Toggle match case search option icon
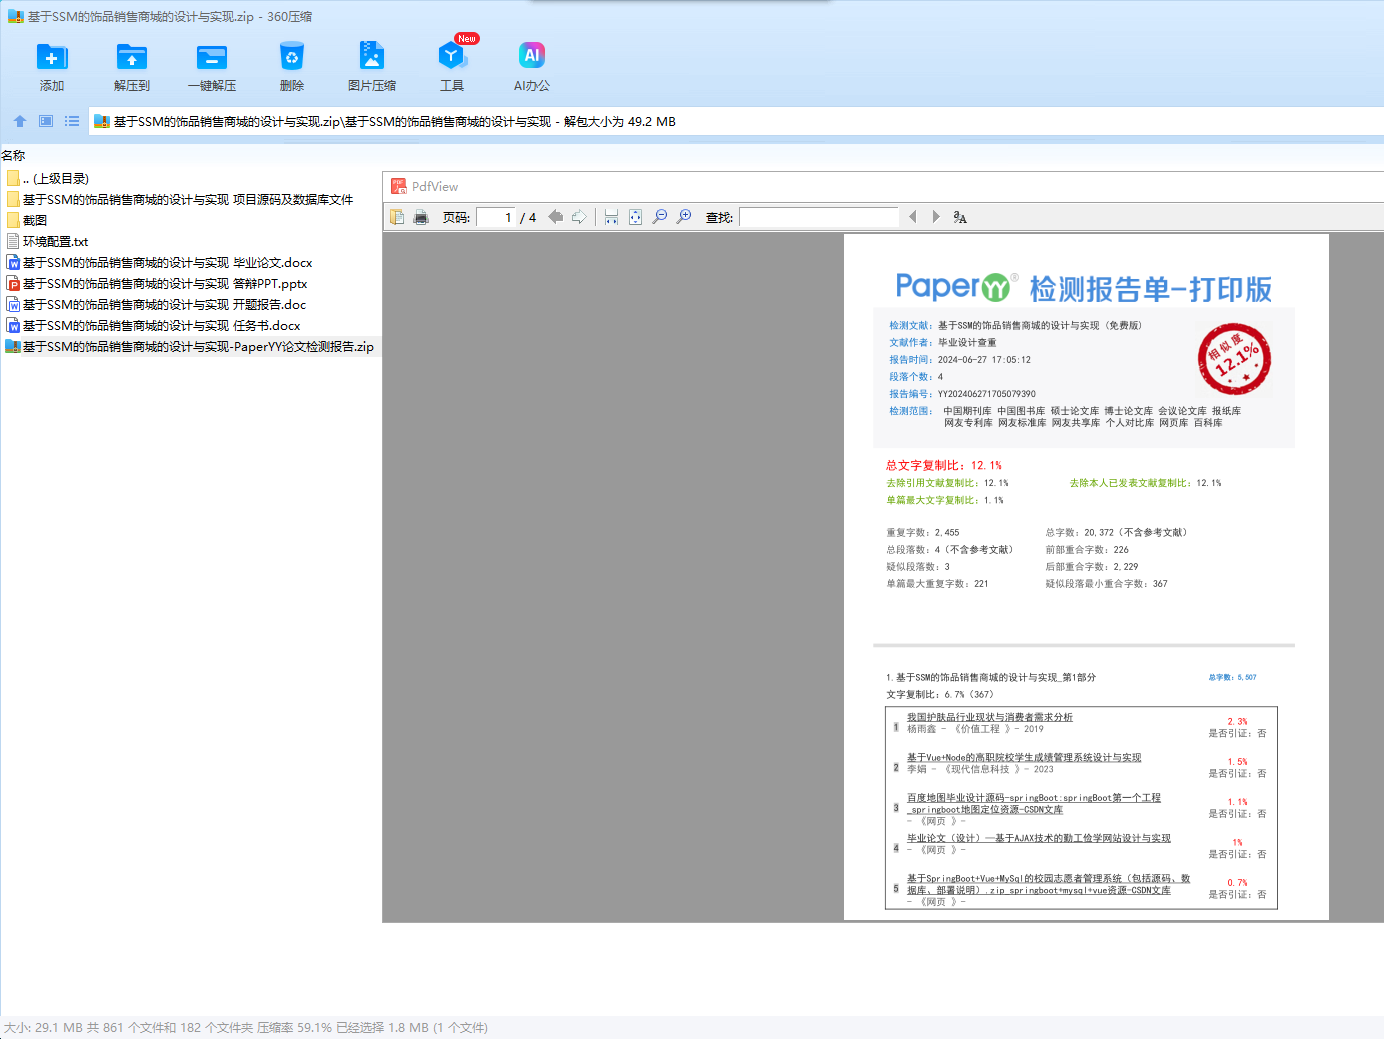The height and width of the screenshot is (1039, 1384). pyautogui.click(x=960, y=217)
